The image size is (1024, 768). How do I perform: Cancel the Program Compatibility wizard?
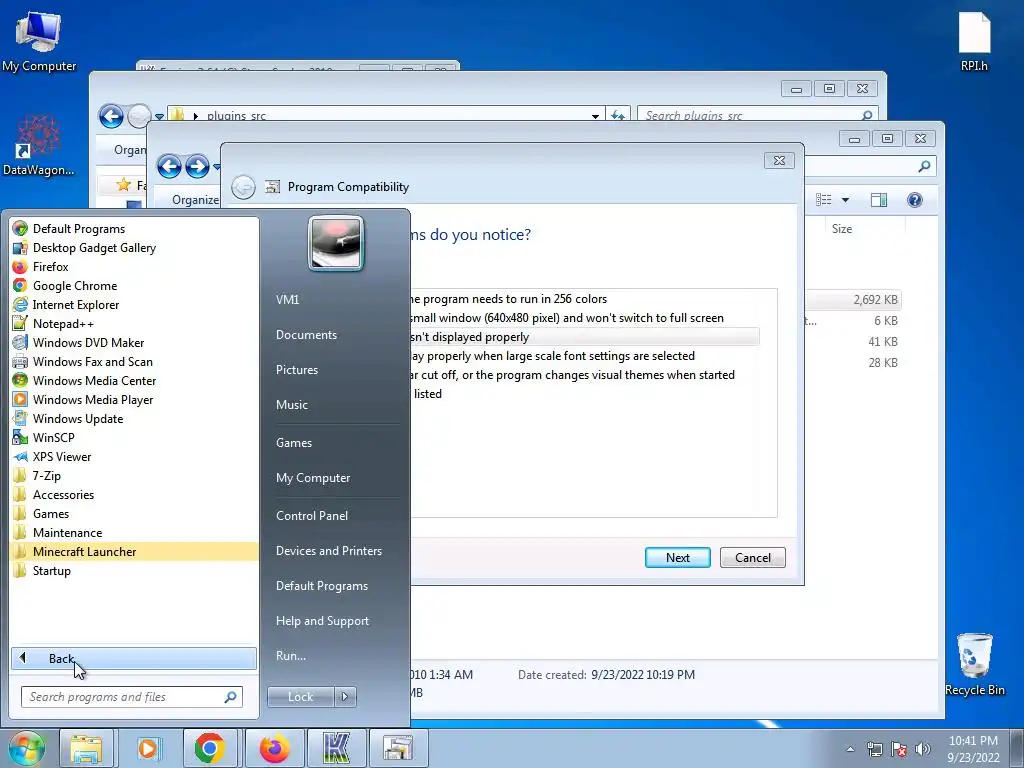[x=752, y=558]
